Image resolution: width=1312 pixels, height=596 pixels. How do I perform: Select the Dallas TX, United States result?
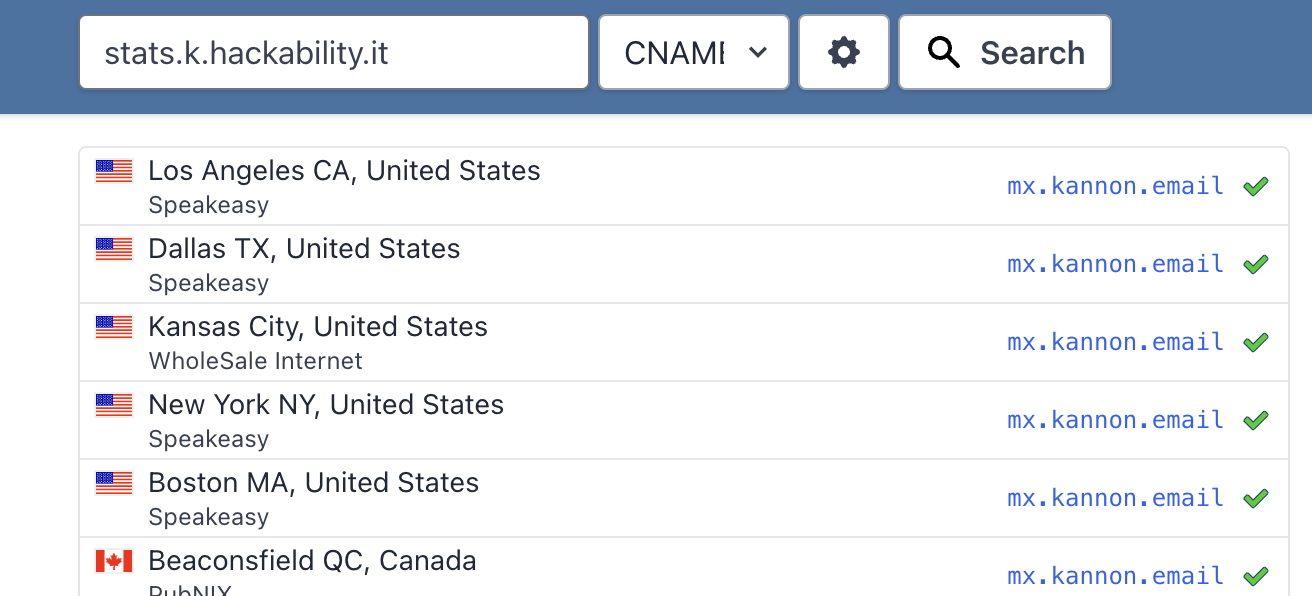click(304, 249)
